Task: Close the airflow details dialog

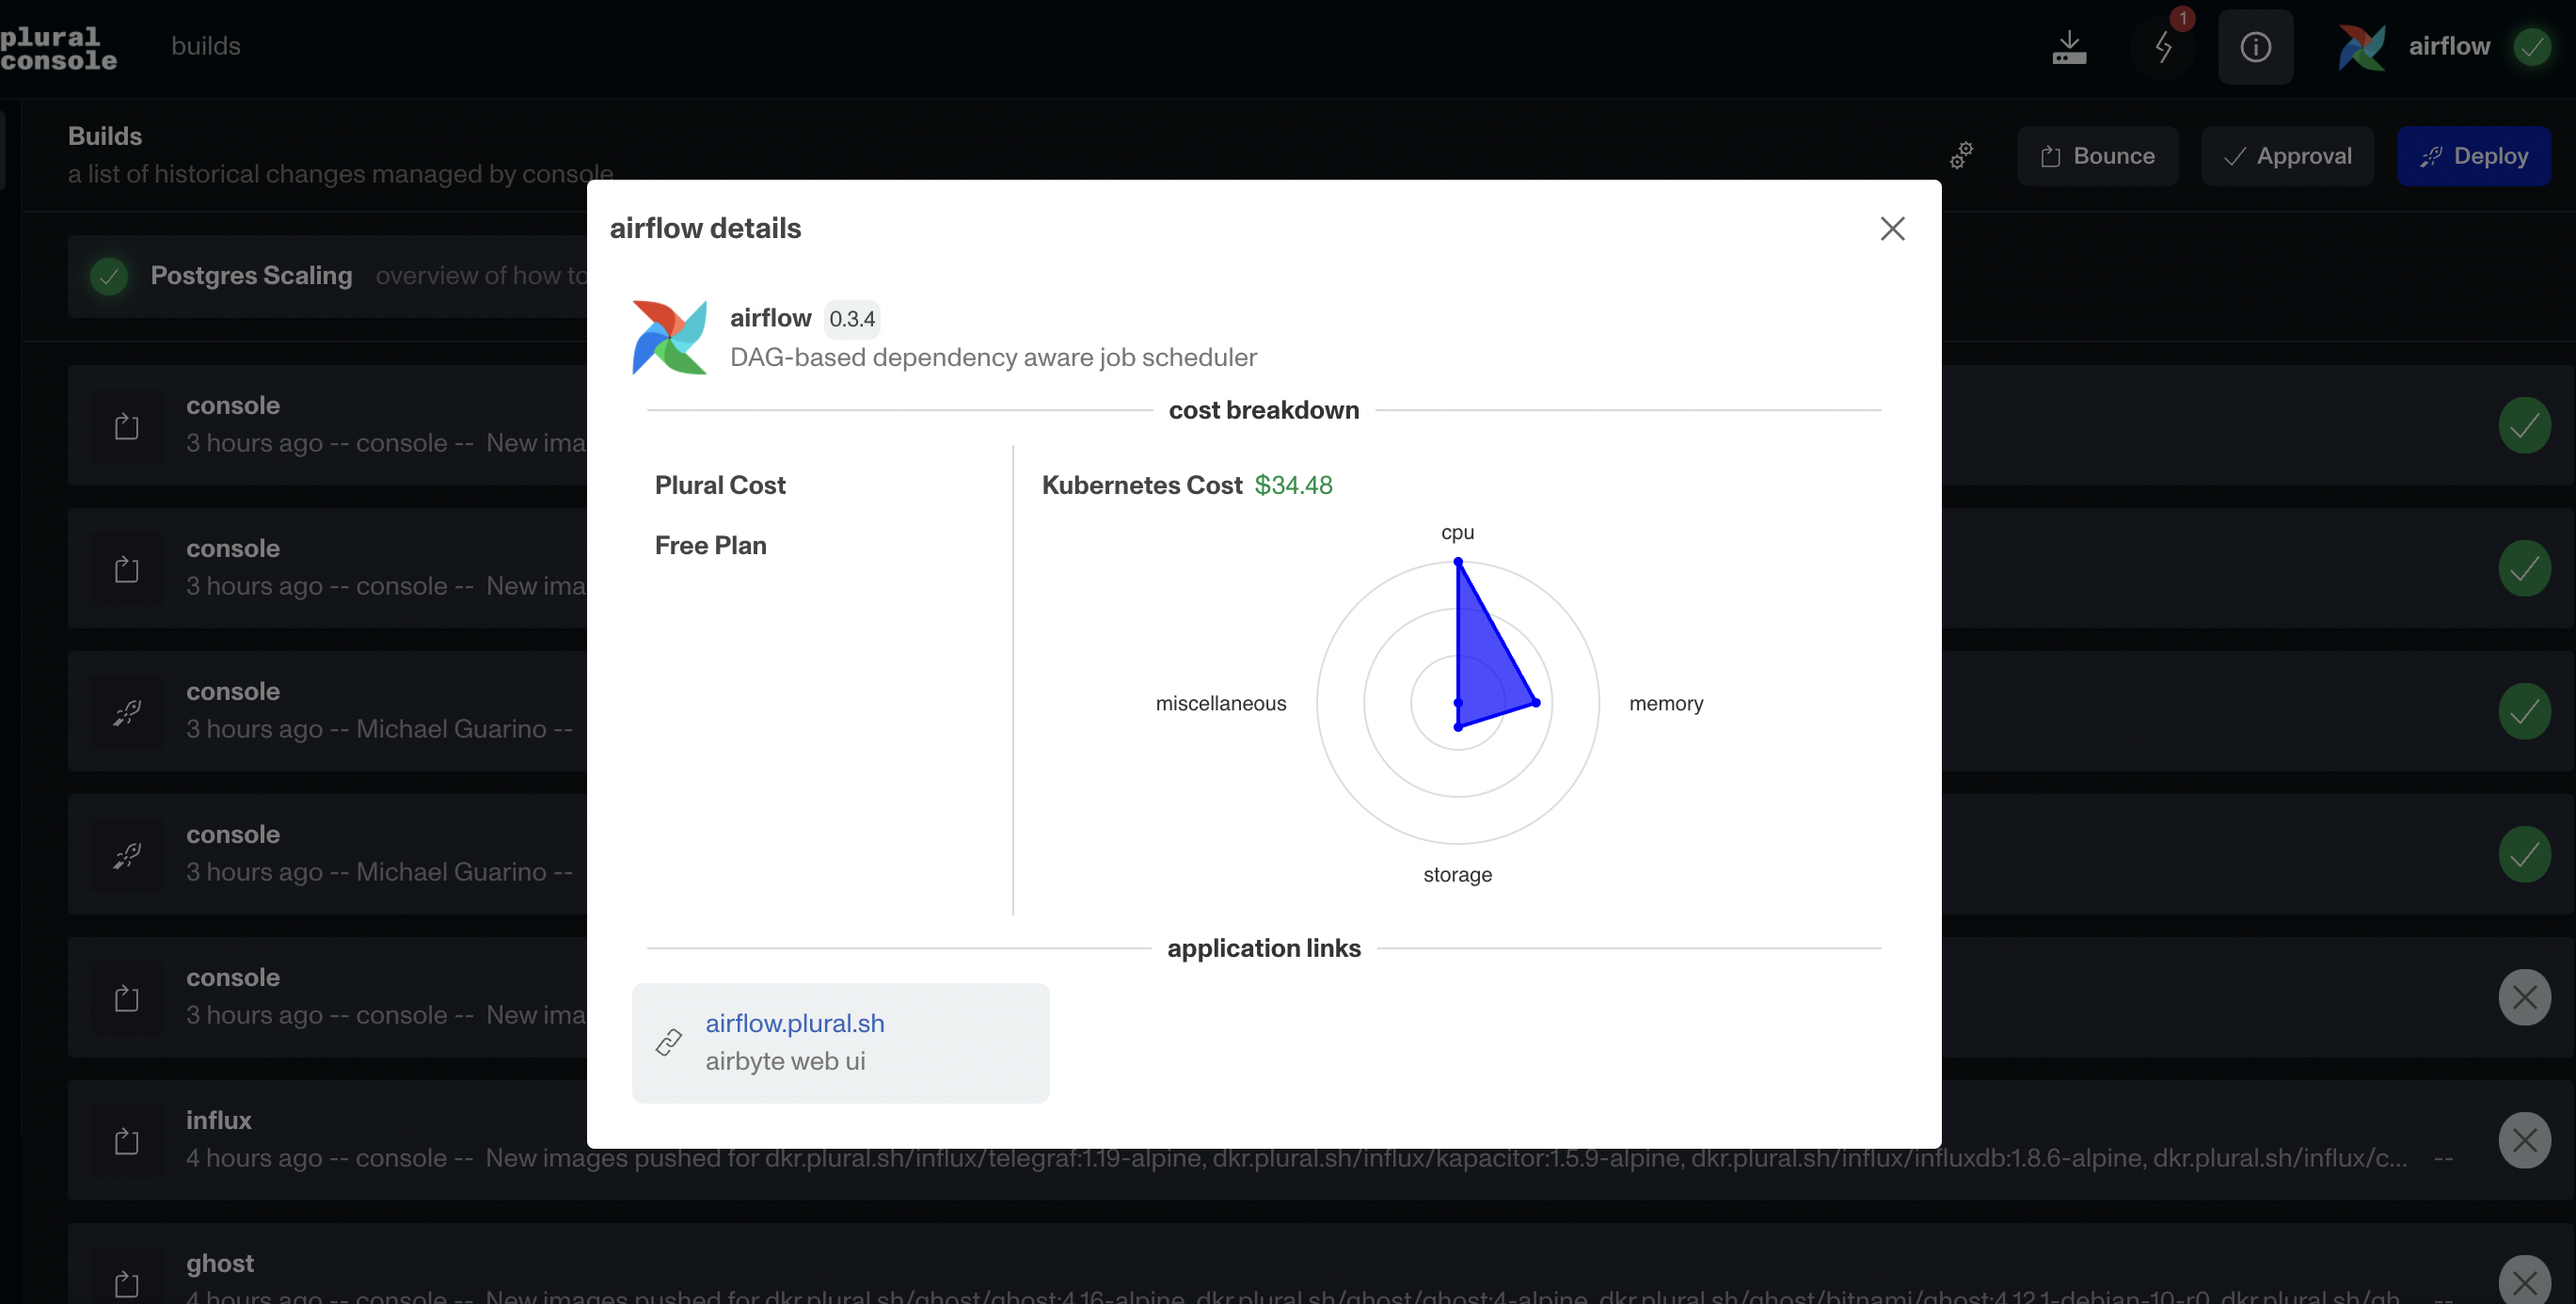Action: click(x=1892, y=229)
